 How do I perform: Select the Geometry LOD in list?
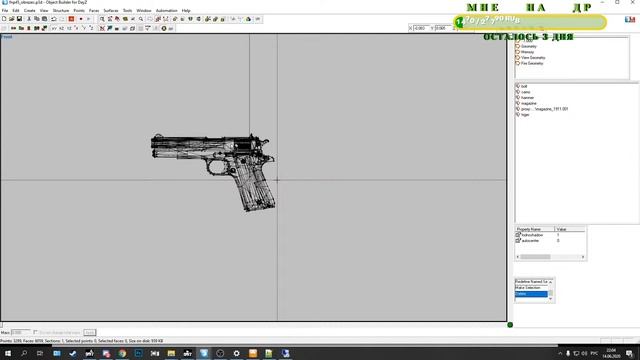[x=529, y=47]
